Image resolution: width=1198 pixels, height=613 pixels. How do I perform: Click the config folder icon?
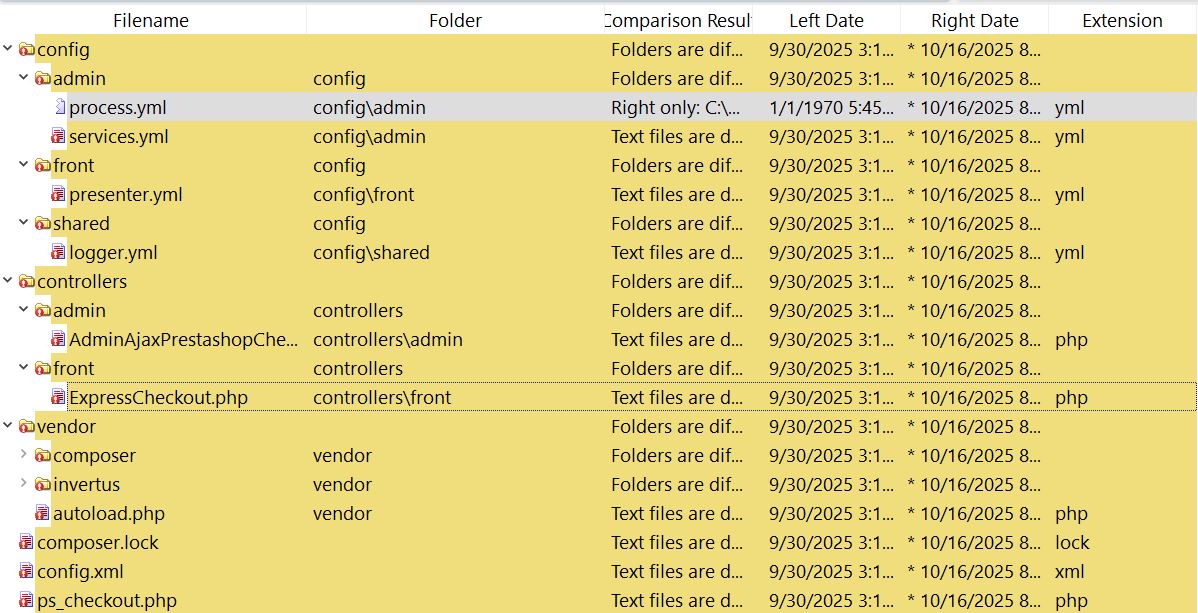click(27, 50)
